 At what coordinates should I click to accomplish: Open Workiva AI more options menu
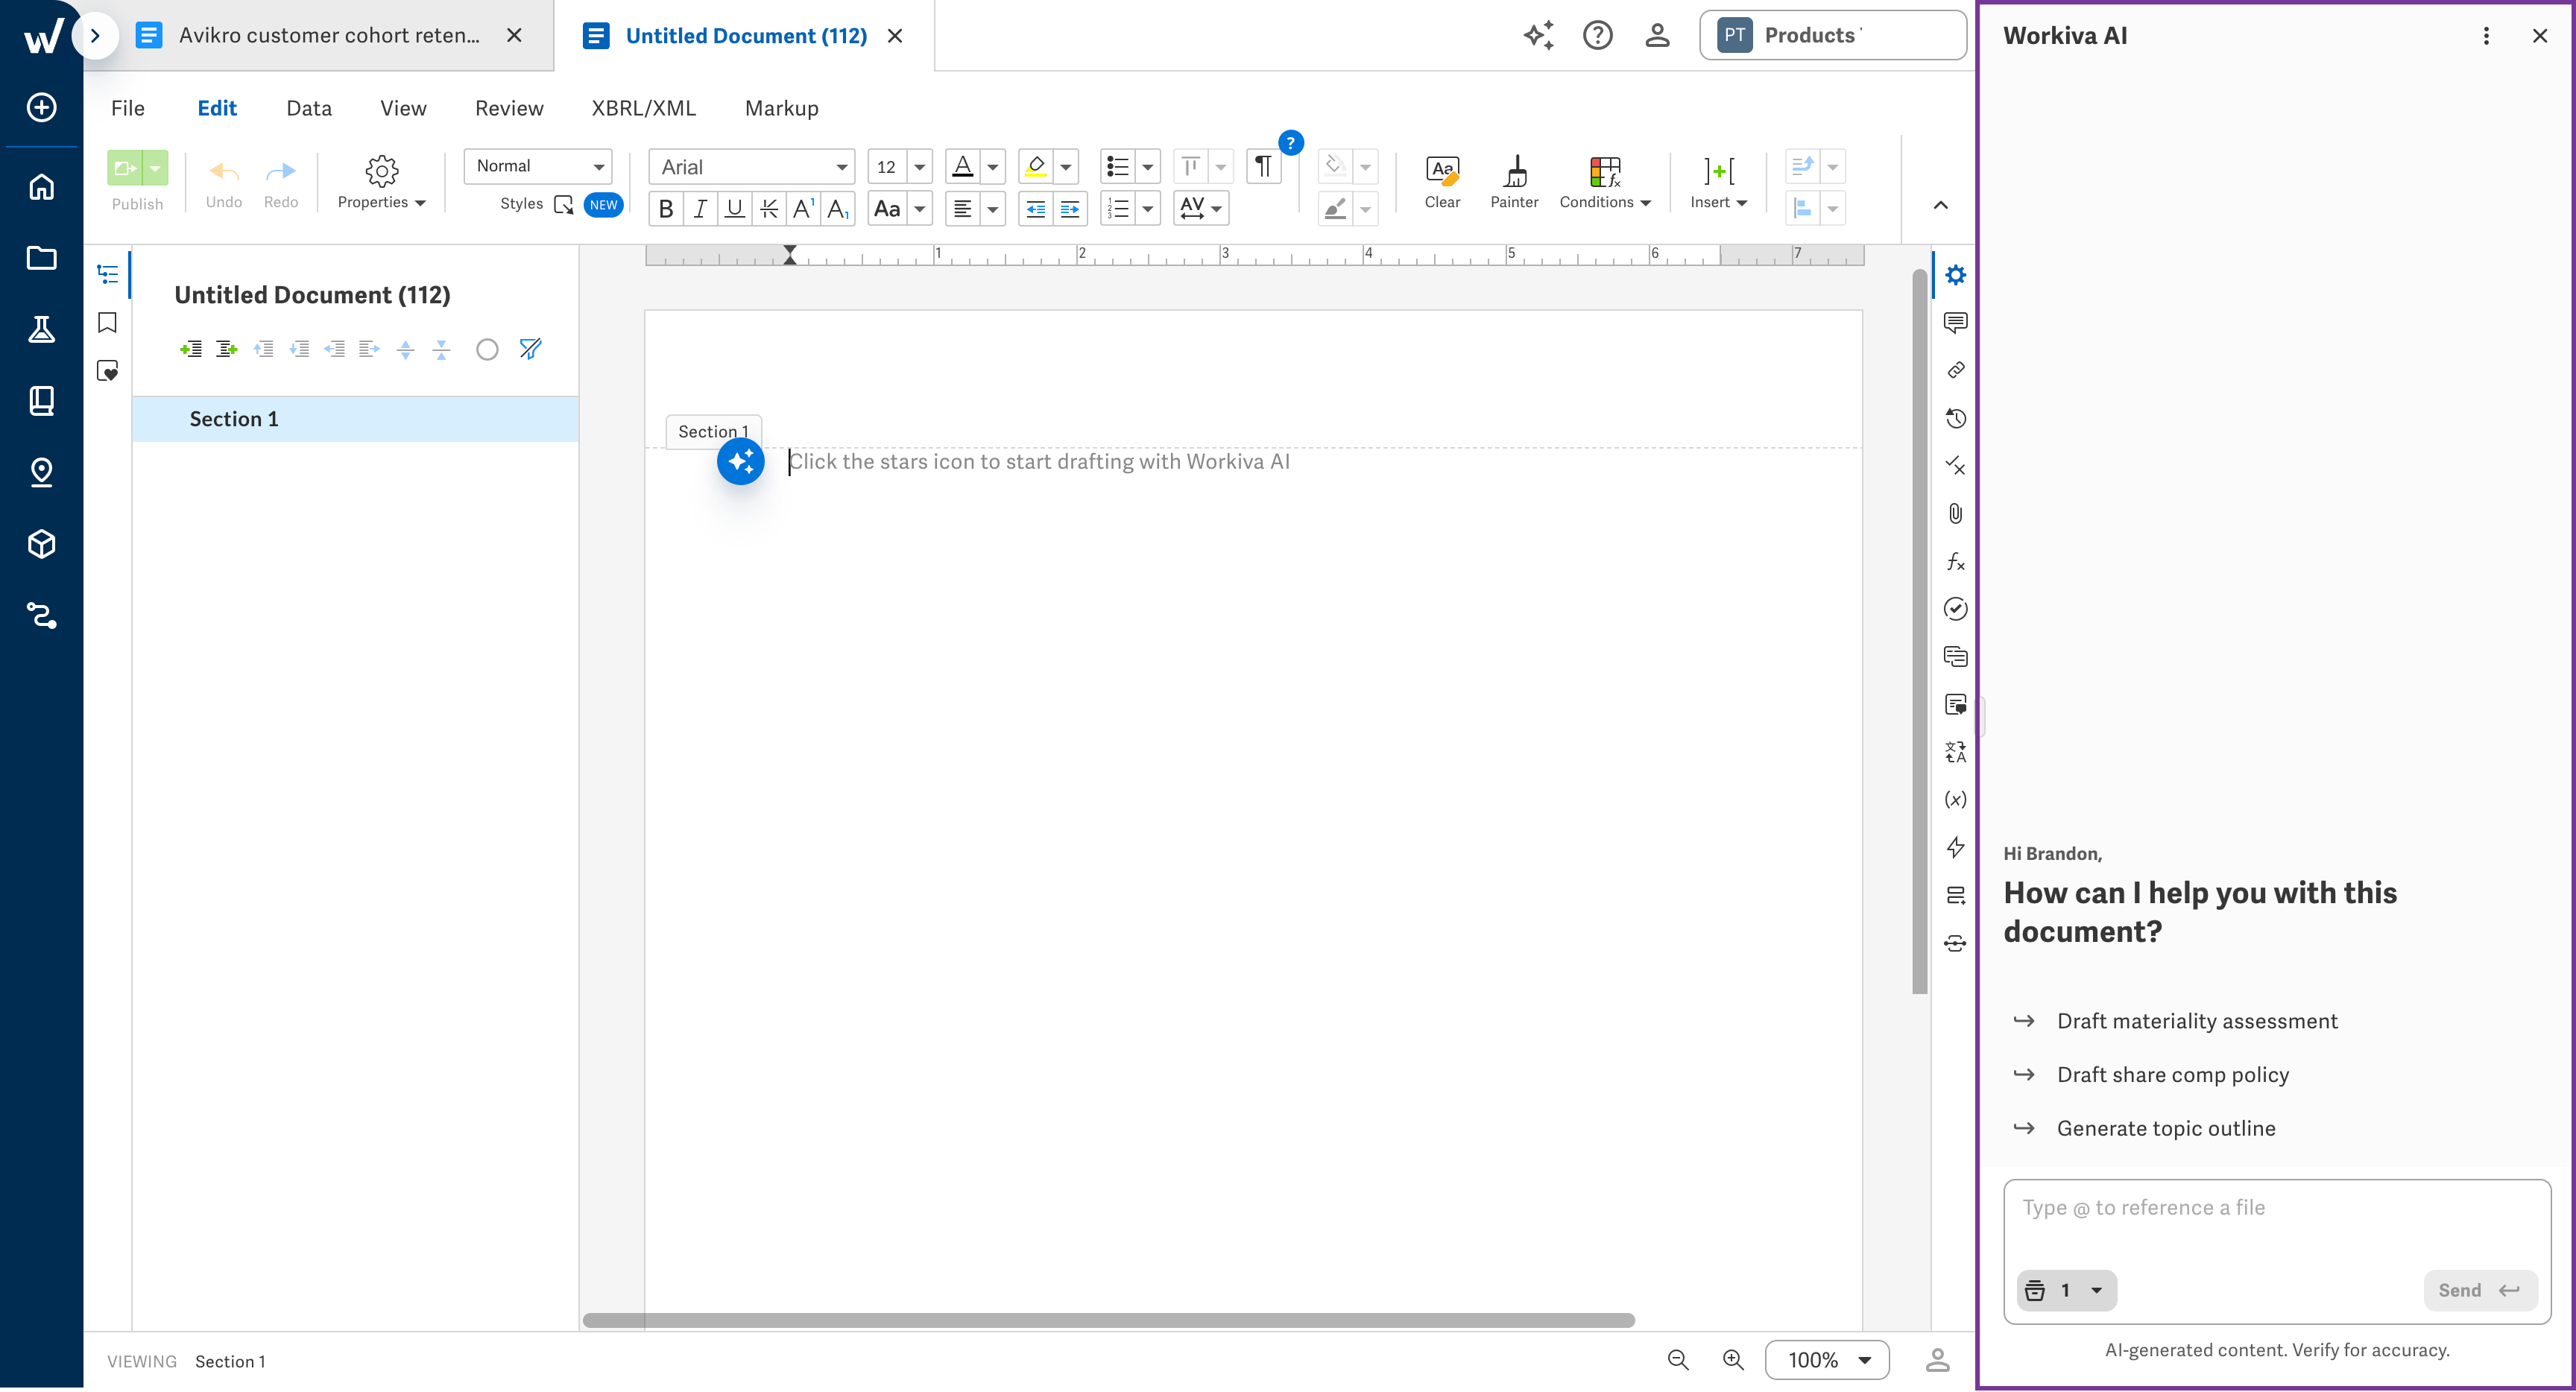[x=2486, y=36]
